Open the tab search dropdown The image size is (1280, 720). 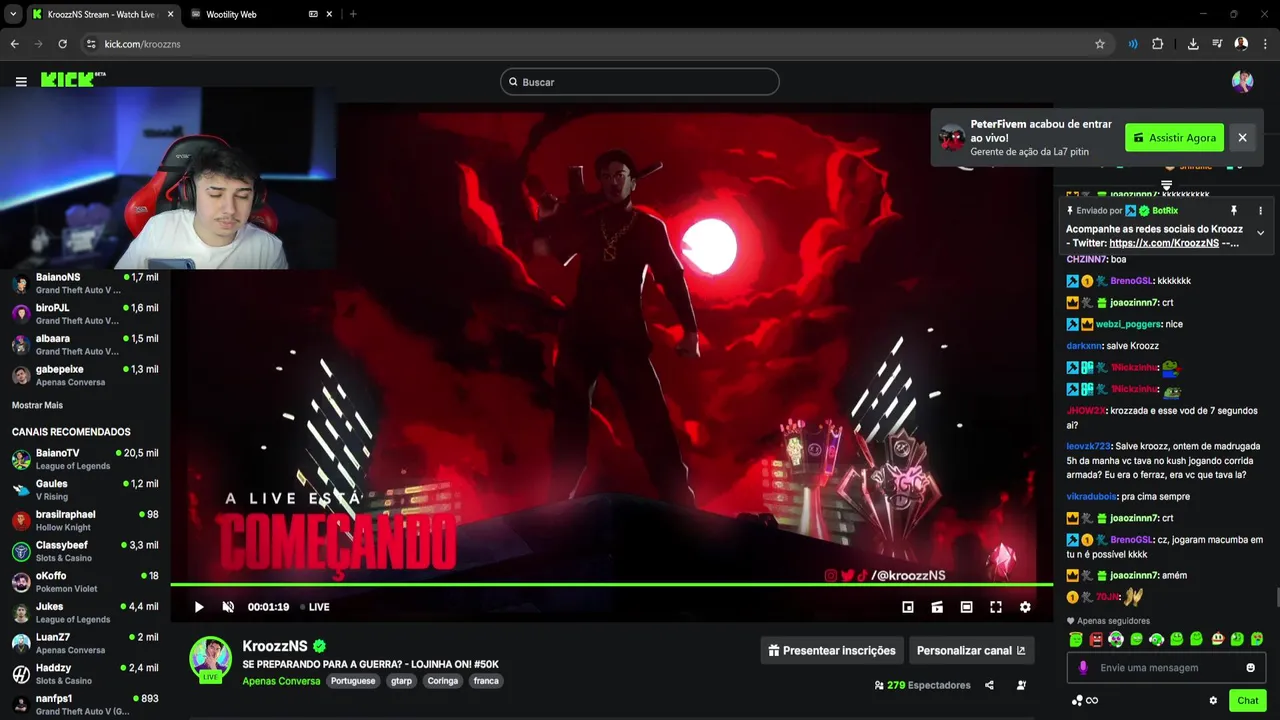click(13, 14)
